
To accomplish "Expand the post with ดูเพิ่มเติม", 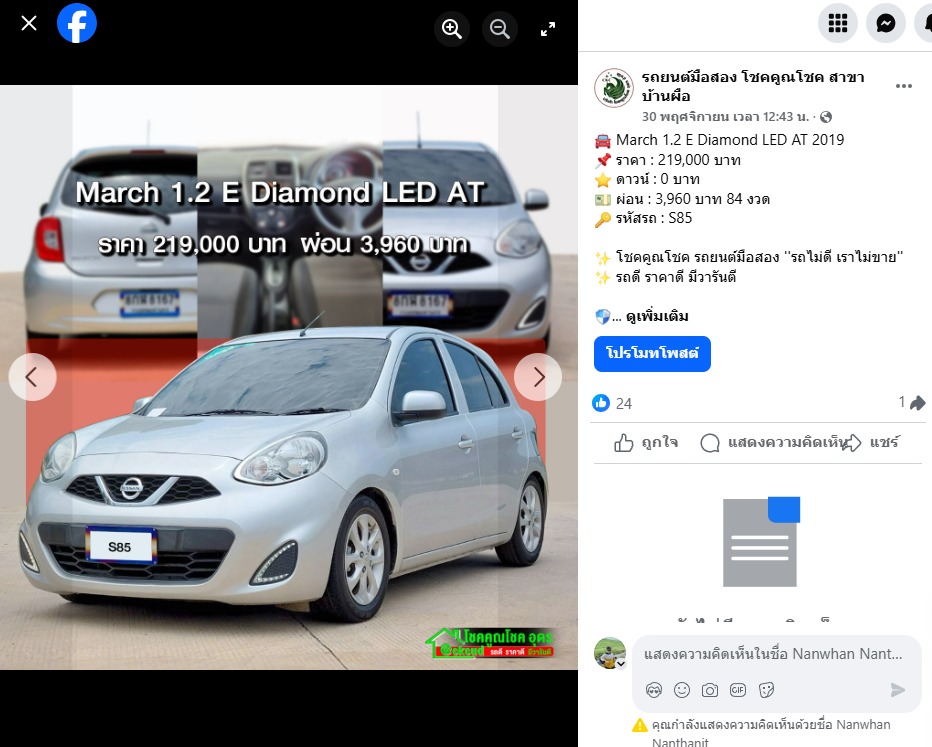I will pos(657,316).
